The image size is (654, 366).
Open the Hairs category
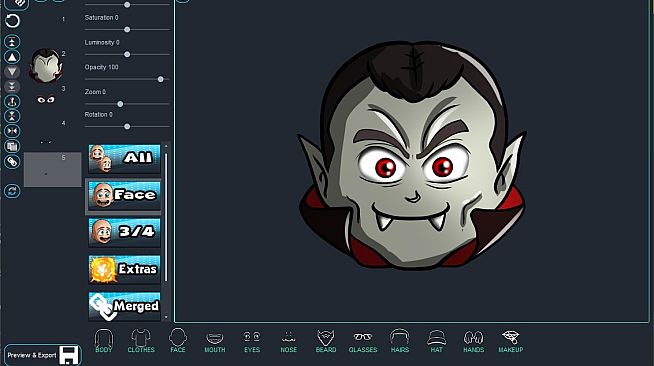coord(400,341)
